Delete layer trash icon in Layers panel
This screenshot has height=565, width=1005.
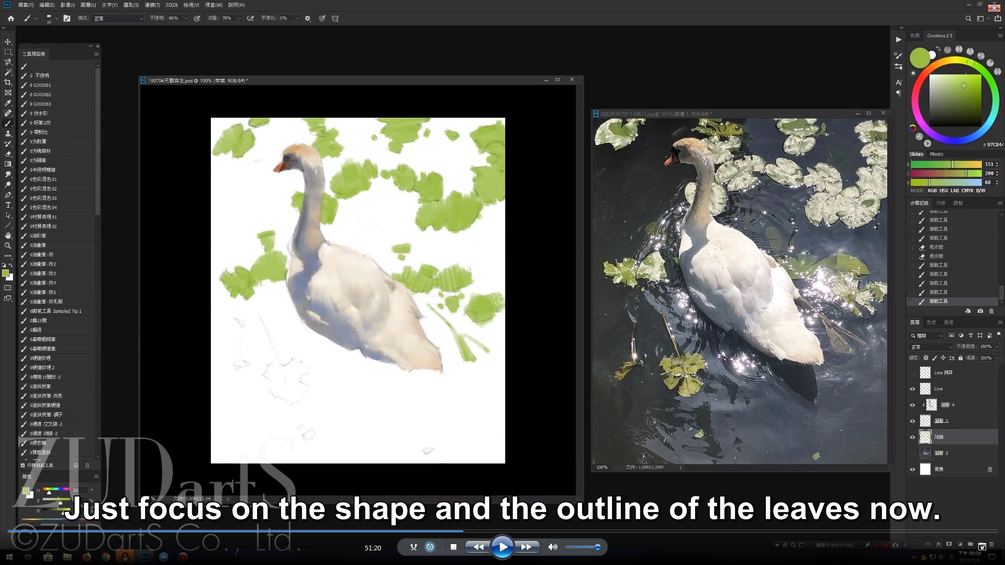(992, 545)
